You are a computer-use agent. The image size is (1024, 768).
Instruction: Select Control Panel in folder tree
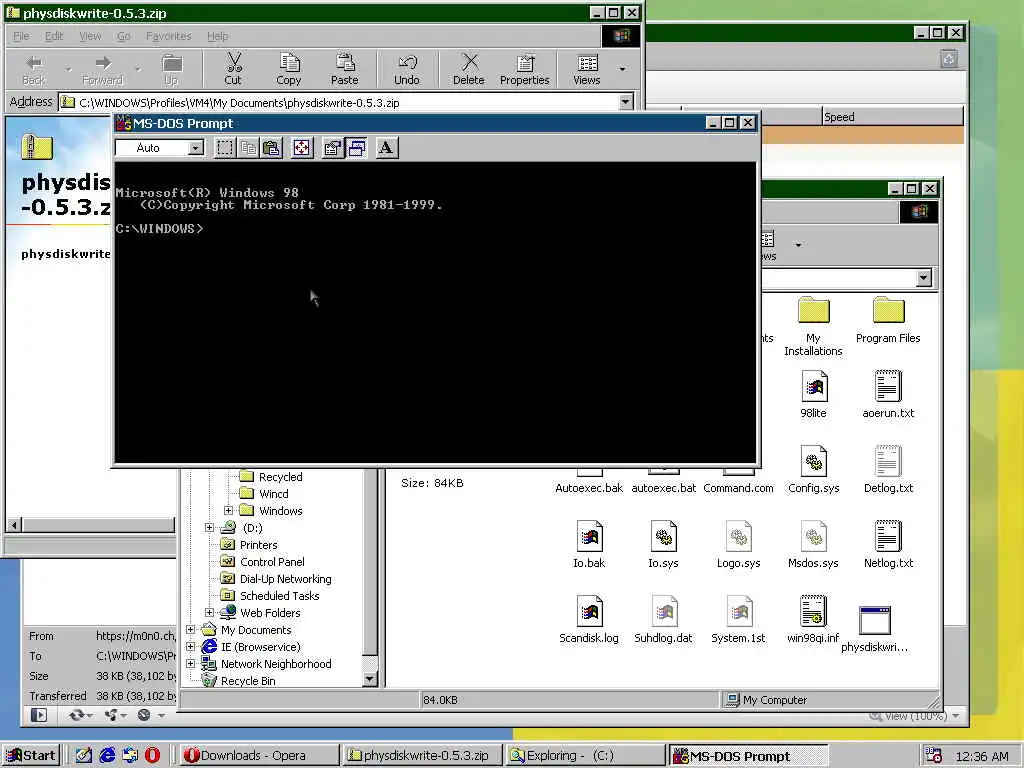[x=272, y=562]
